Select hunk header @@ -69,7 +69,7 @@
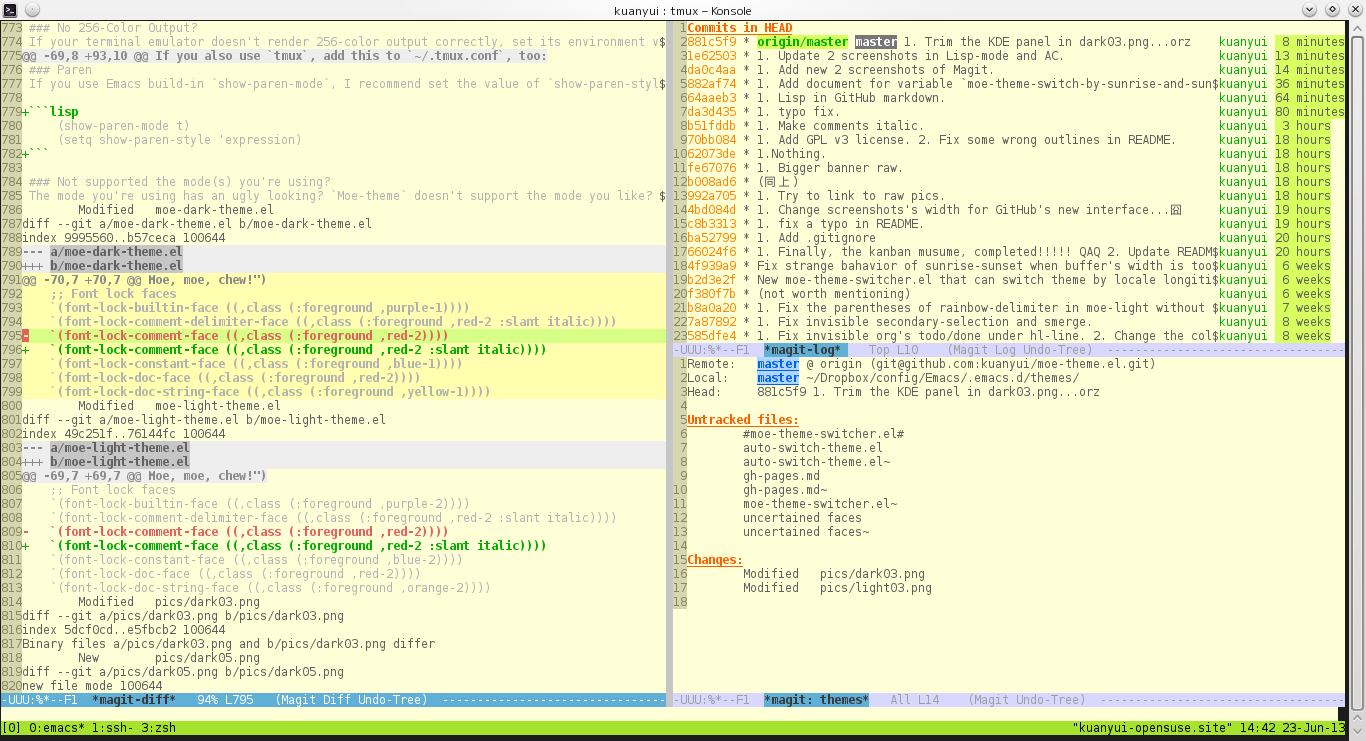This screenshot has height=741, width=1366. 144,476
